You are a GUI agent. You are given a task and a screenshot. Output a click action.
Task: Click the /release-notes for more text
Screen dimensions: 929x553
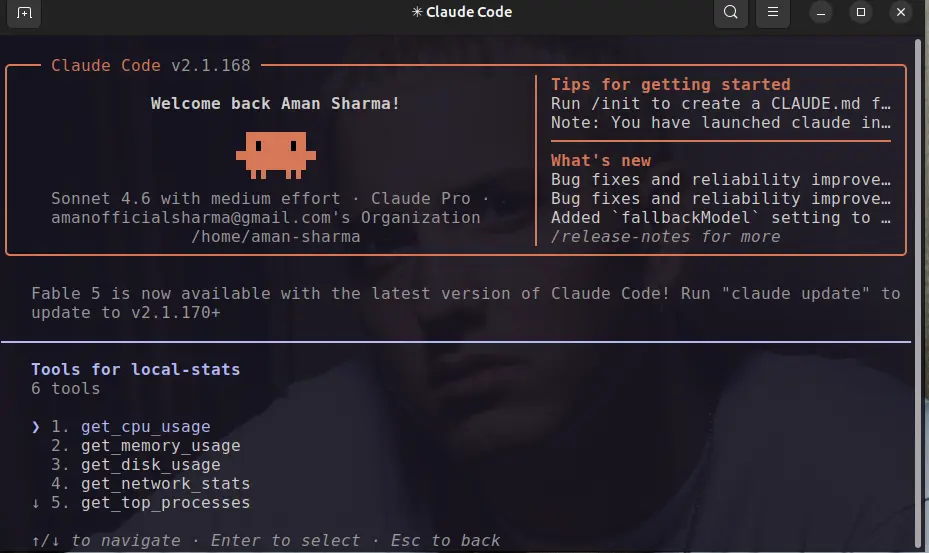[x=665, y=236]
